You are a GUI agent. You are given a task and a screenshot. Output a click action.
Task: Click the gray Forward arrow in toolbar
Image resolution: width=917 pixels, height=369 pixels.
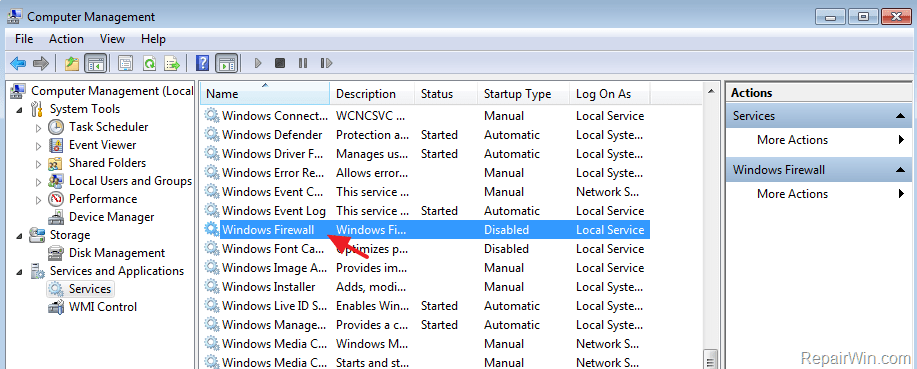click(x=40, y=63)
